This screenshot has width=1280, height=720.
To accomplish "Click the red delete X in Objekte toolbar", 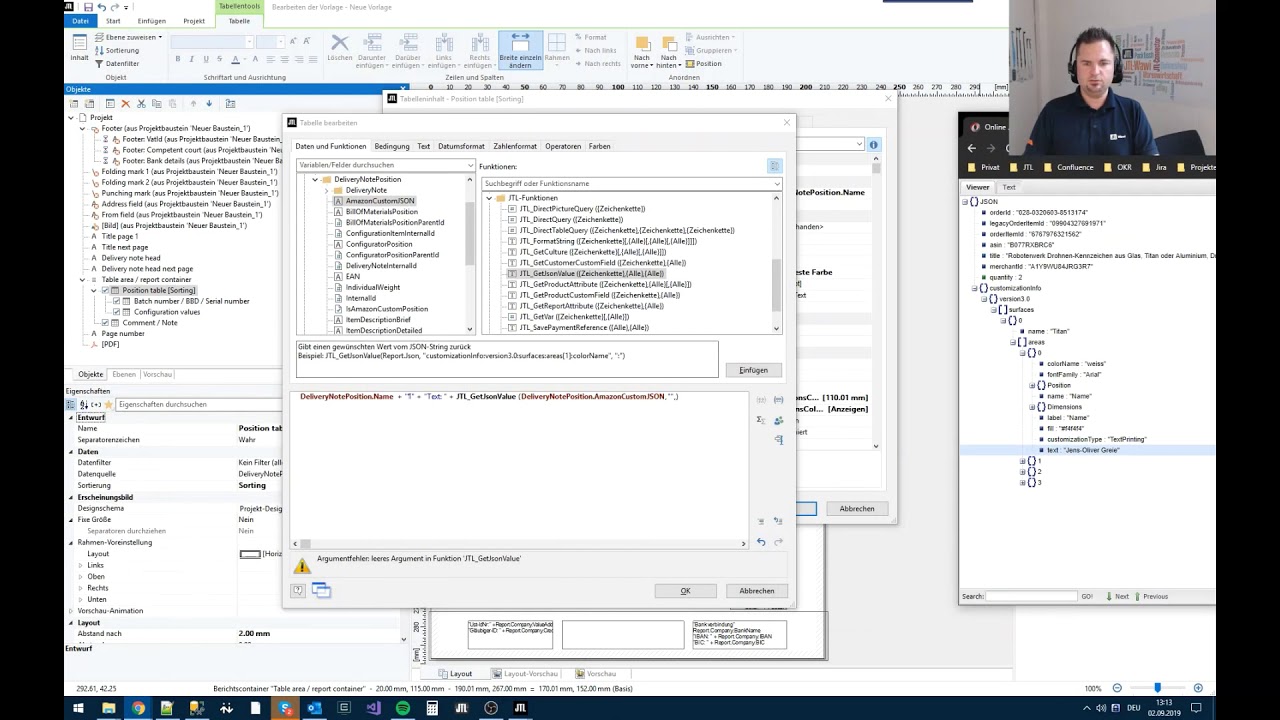I will tap(125, 104).
